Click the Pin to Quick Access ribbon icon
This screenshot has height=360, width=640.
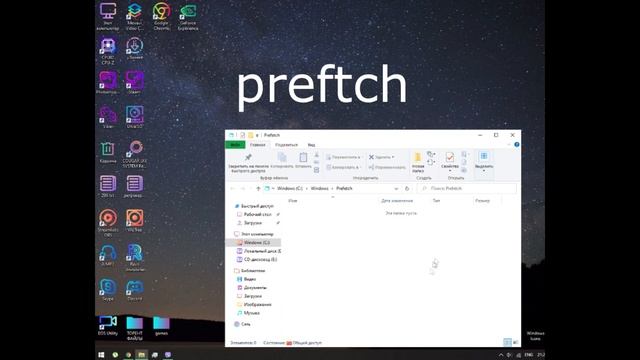click(x=248, y=158)
